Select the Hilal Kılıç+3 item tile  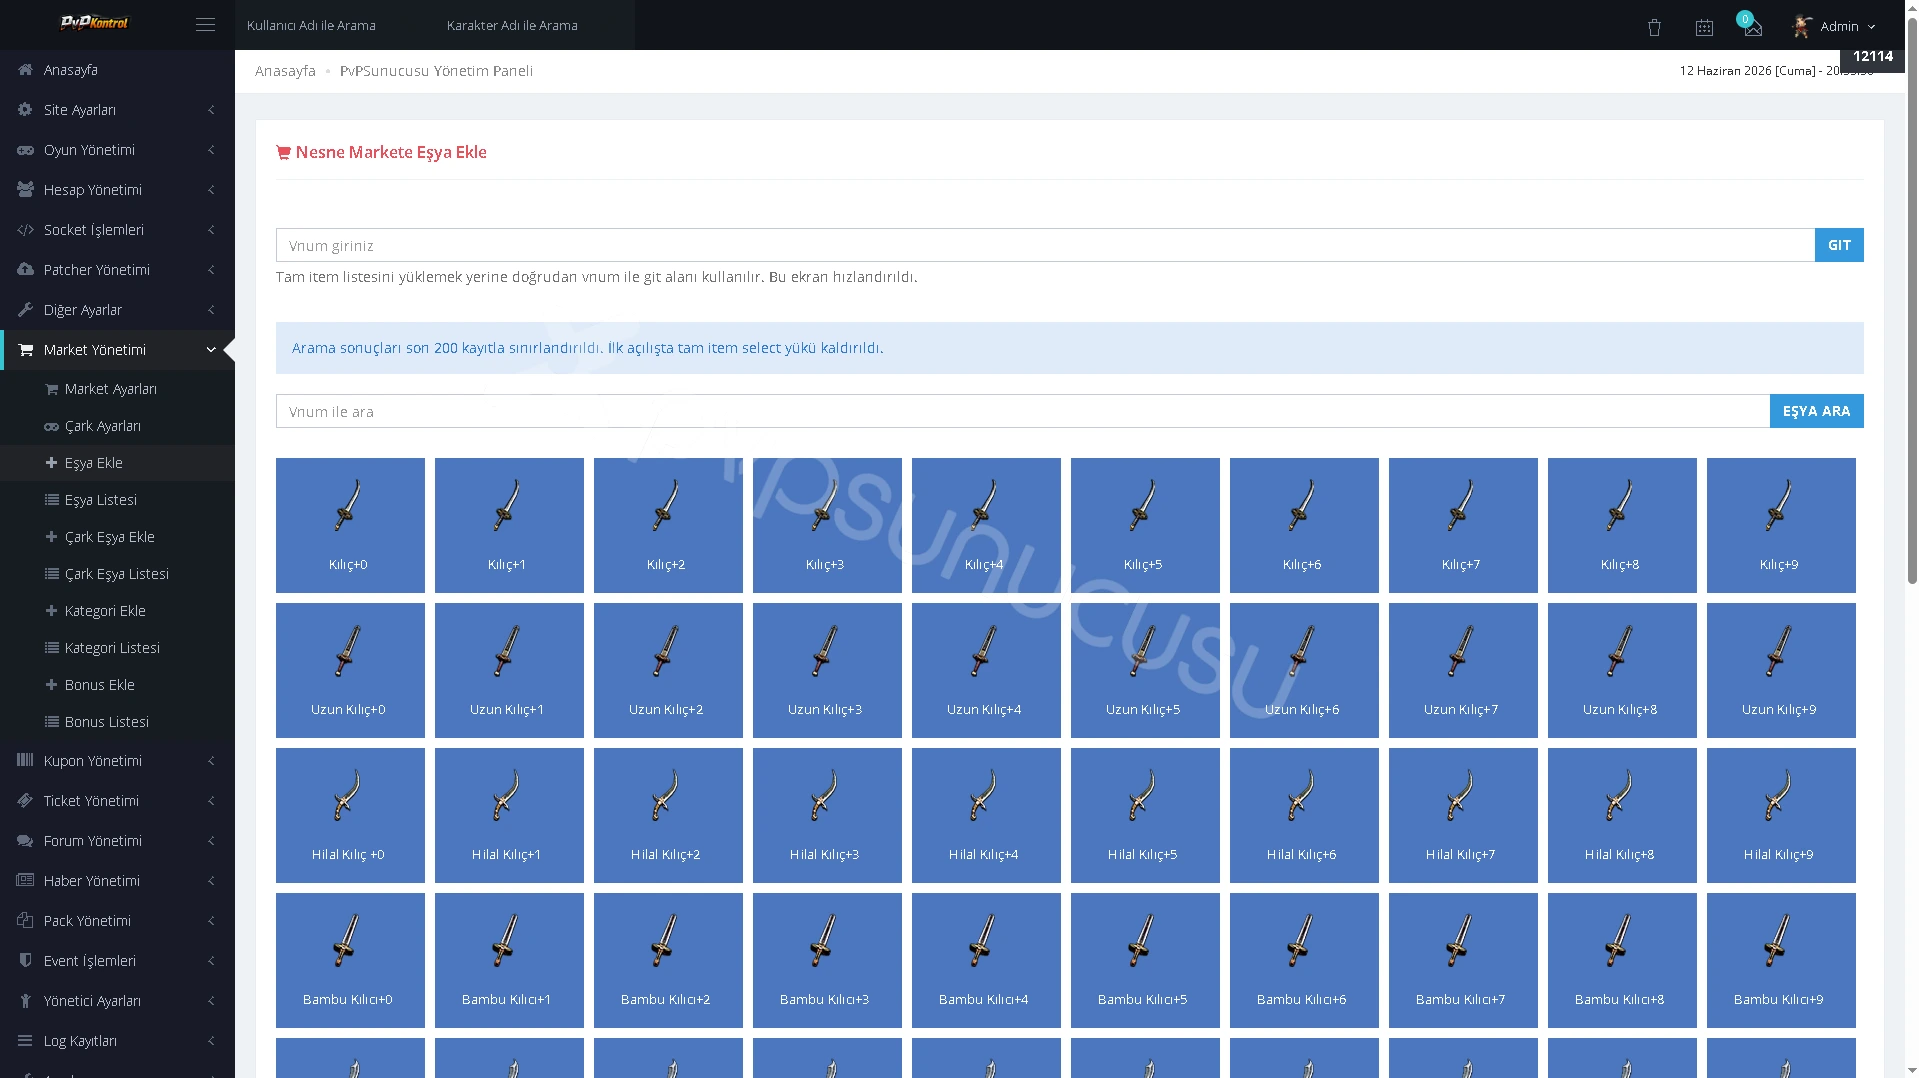coord(826,815)
